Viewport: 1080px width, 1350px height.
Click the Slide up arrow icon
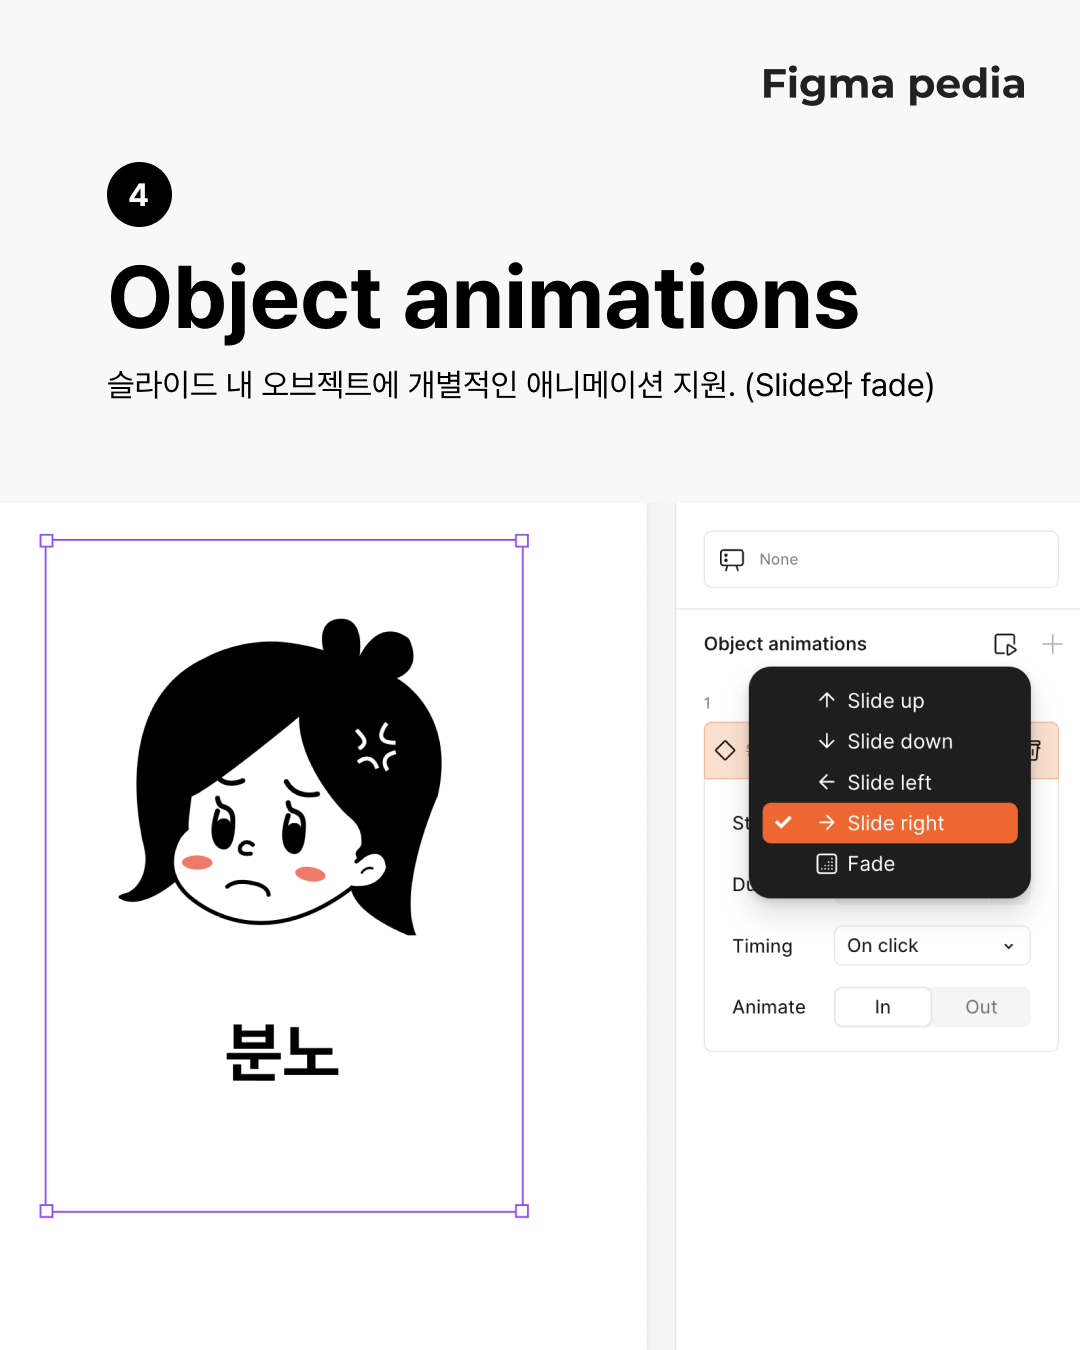(826, 700)
